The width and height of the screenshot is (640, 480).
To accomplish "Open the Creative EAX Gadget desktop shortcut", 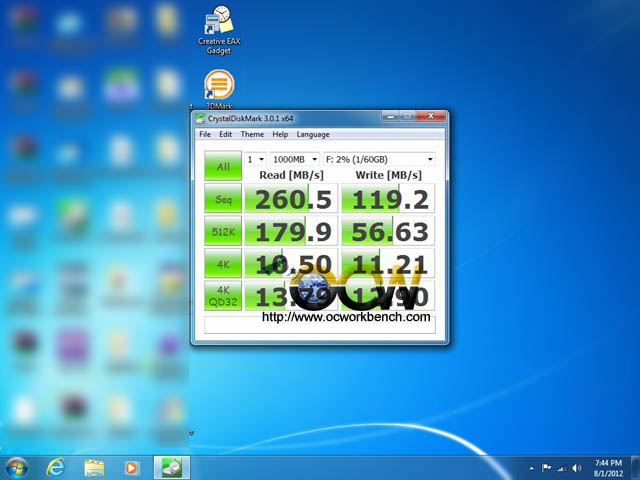I will [219, 30].
